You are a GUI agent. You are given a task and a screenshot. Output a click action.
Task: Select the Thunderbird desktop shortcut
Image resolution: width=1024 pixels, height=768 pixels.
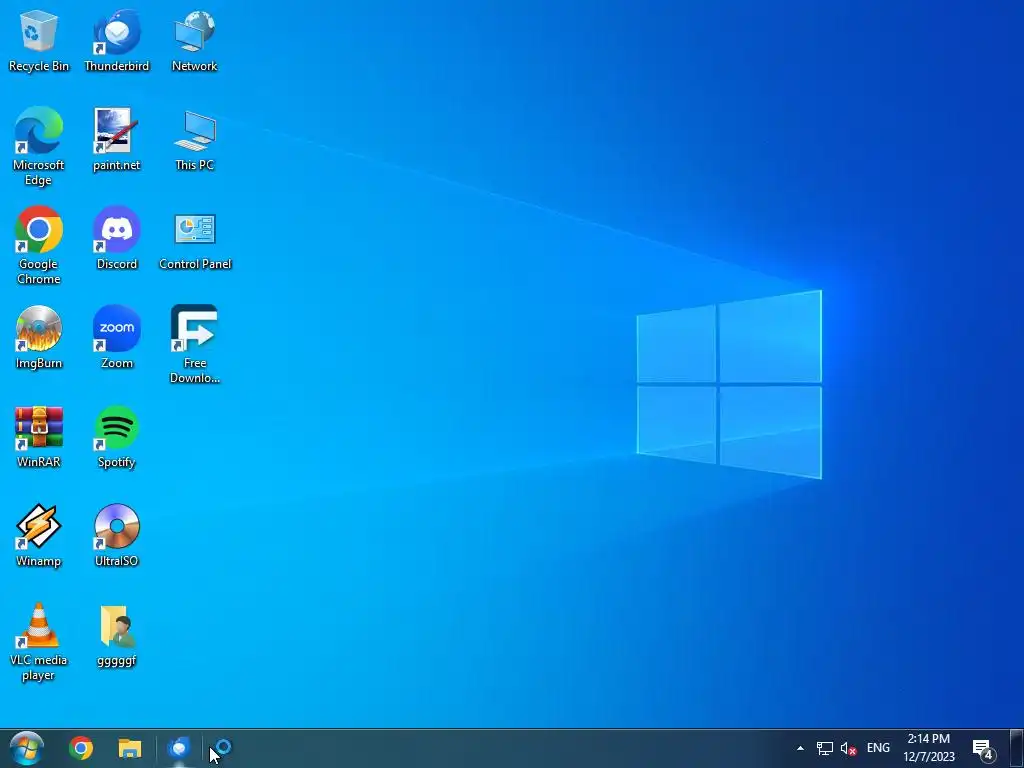click(116, 40)
